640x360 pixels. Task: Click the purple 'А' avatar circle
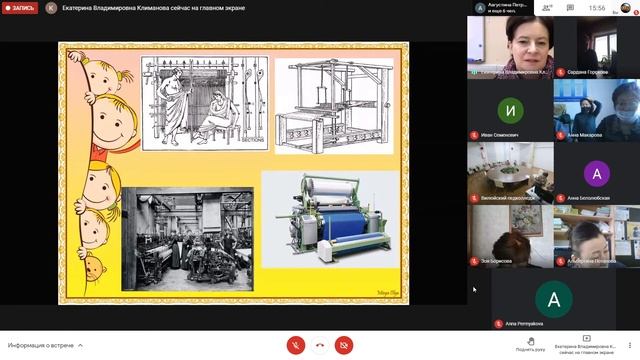point(597,174)
